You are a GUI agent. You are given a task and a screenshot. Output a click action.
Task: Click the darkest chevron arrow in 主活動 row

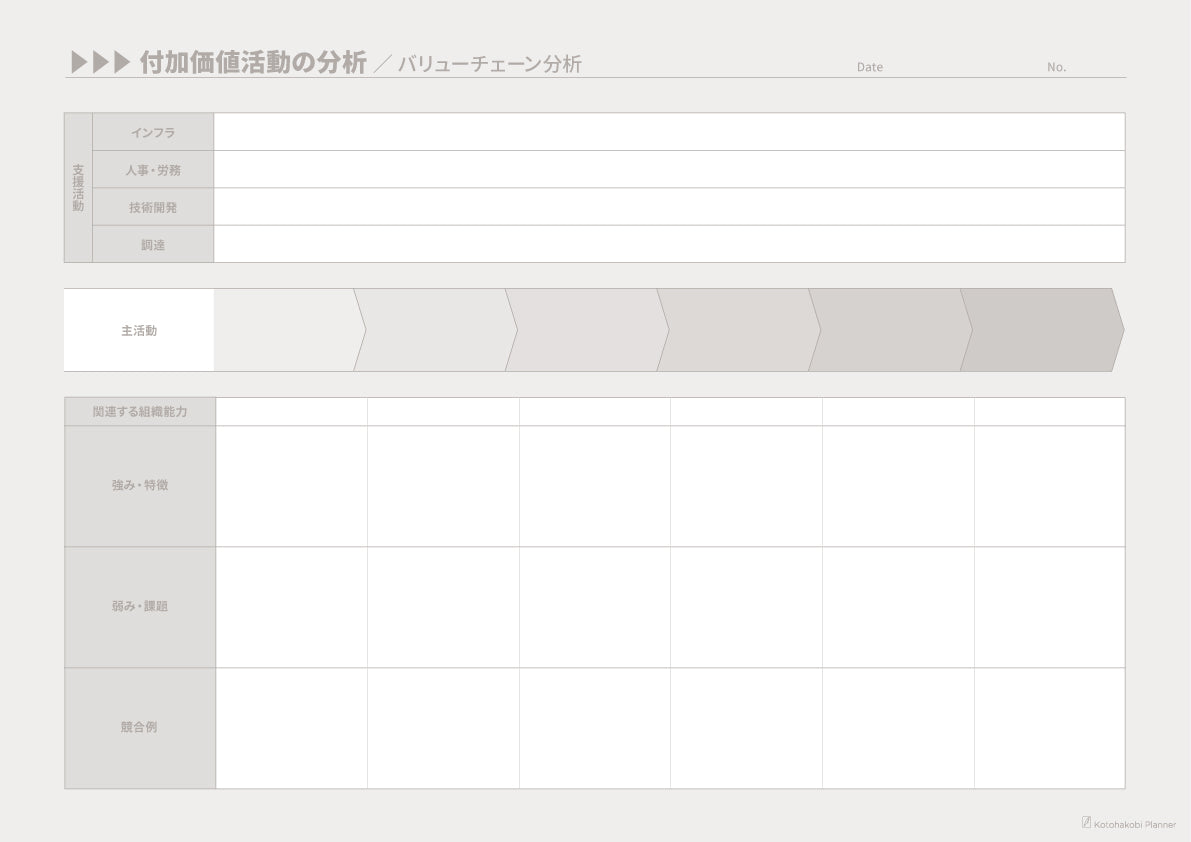point(1042,330)
